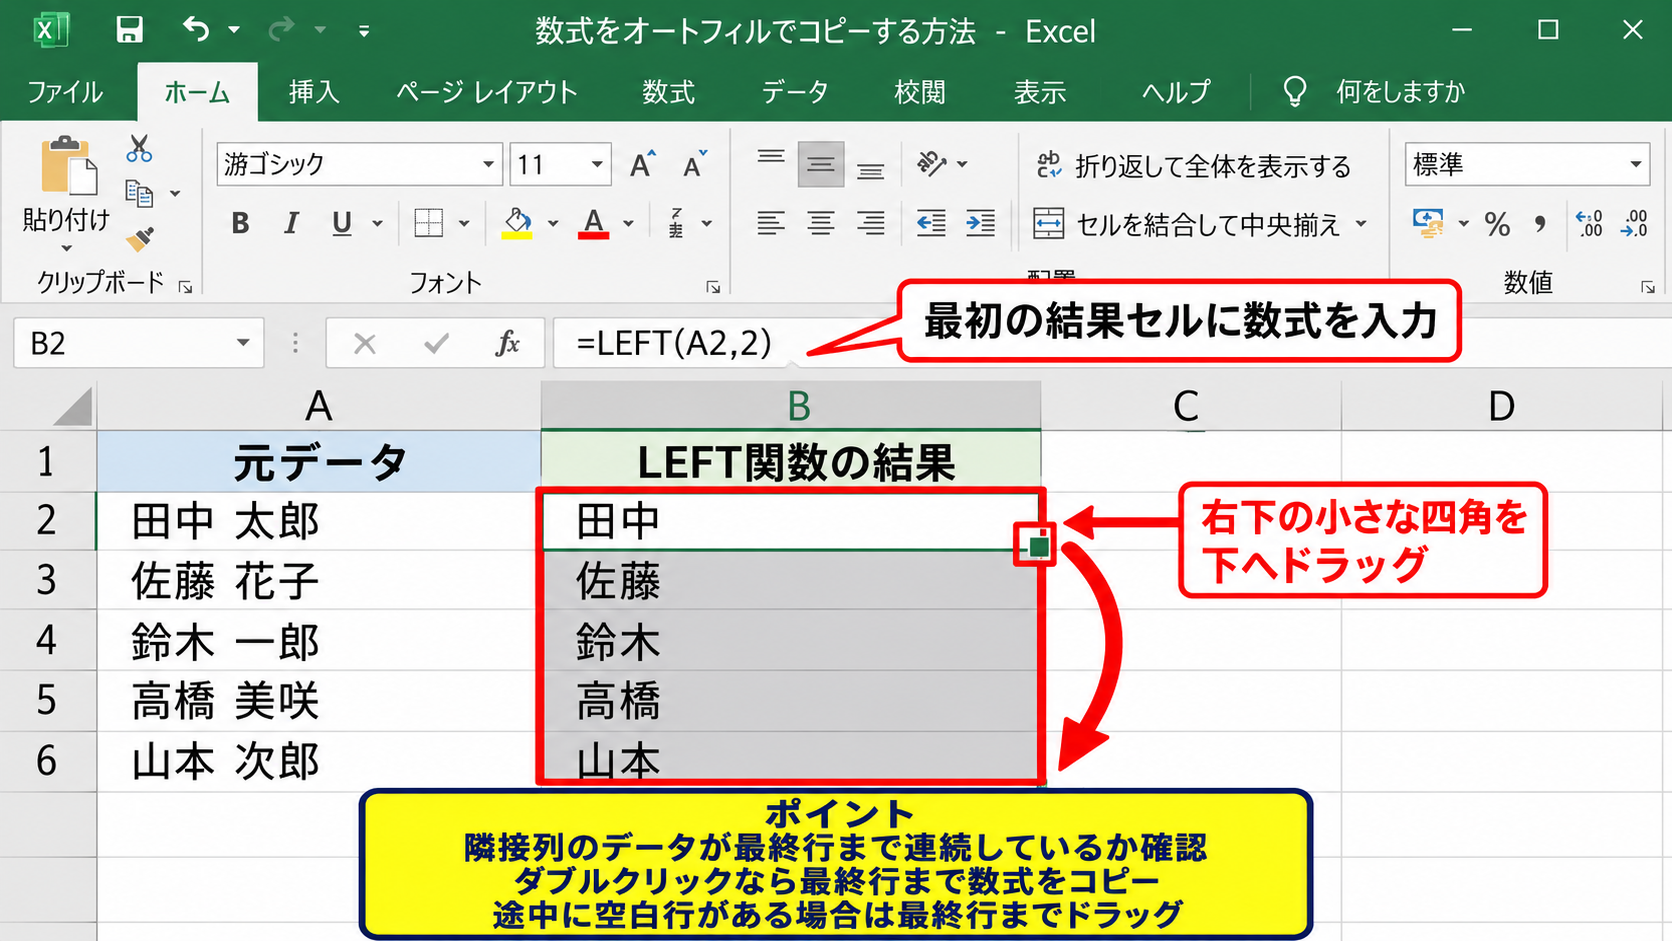This screenshot has width=1672, height=941.
Task: Expand the B2 name box dropdown
Action: [243, 344]
